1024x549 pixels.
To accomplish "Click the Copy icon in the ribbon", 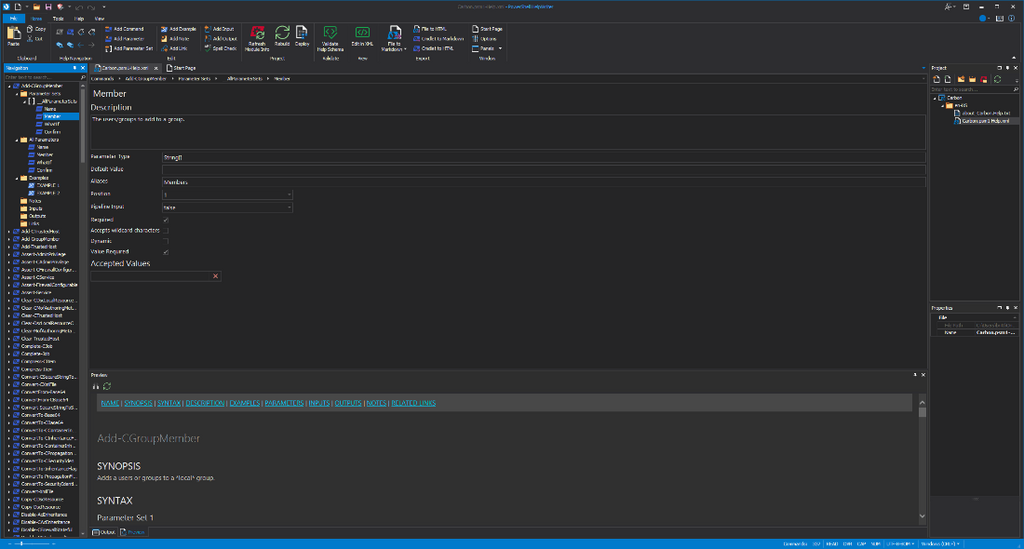I will click(30, 29).
